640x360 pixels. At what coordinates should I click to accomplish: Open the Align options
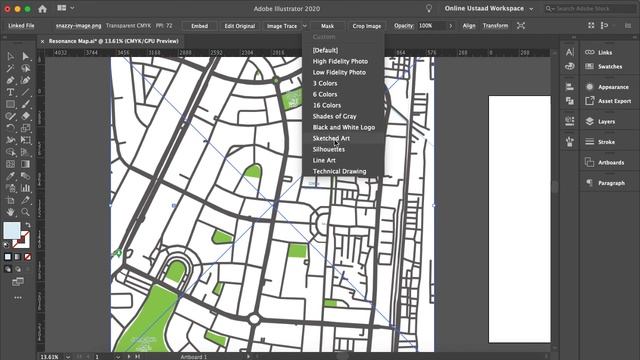tap(469, 26)
